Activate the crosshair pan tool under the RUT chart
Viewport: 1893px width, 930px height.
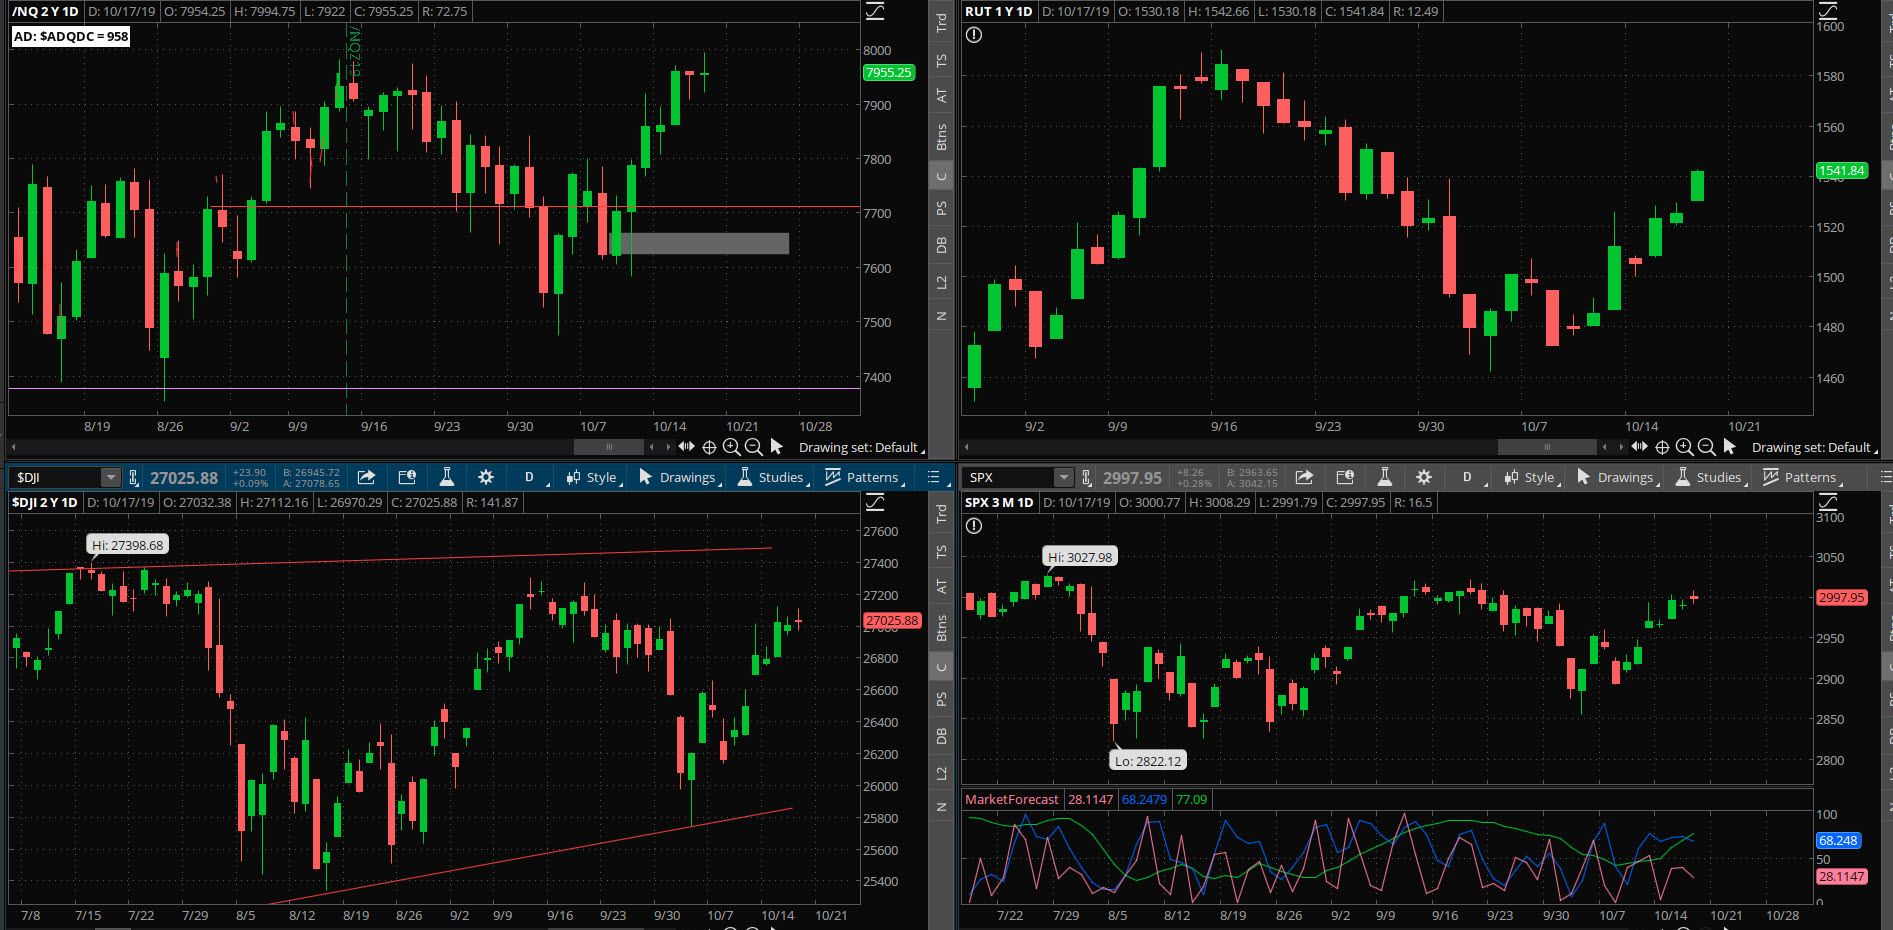pyautogui.click(x=1662, y=447)
